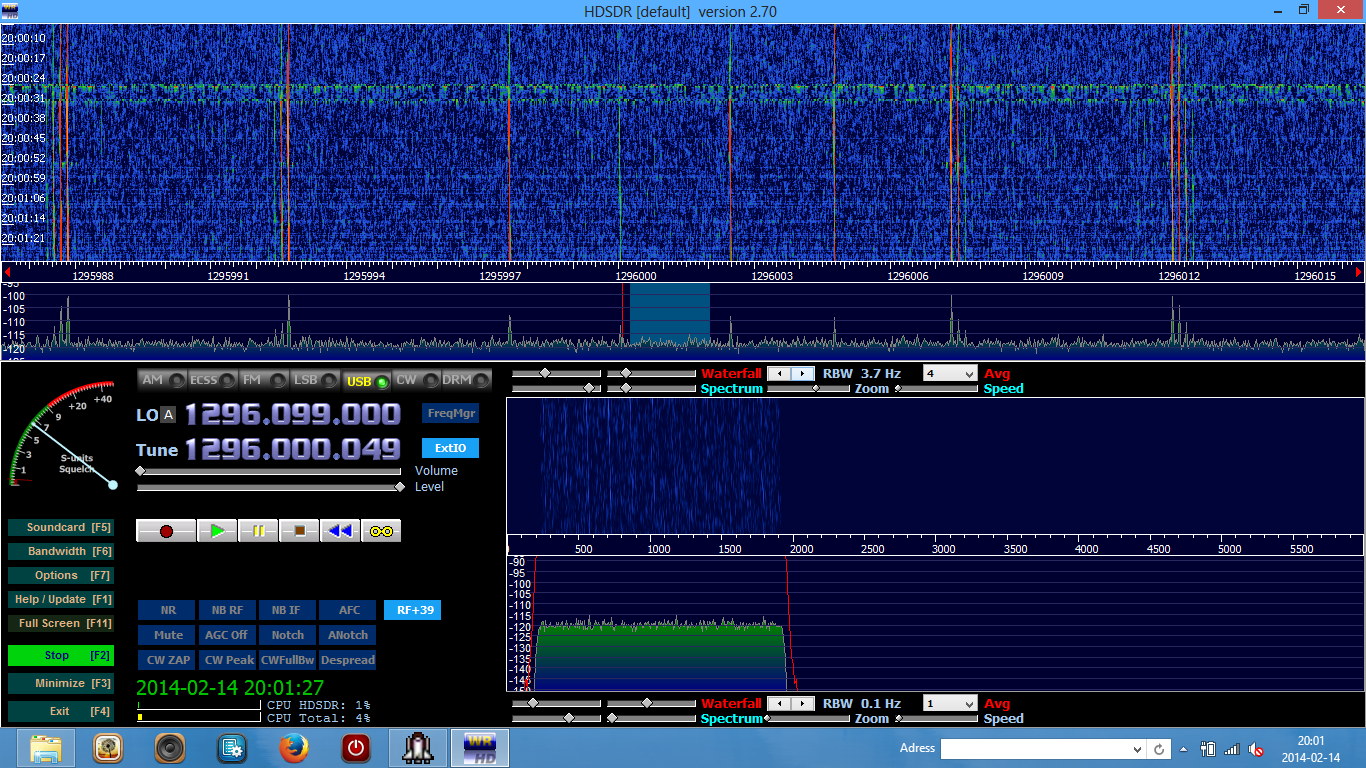This screenshot has width=1366, height=768.
Task: Click the Volume slider handle
Action: pos(140,471)
